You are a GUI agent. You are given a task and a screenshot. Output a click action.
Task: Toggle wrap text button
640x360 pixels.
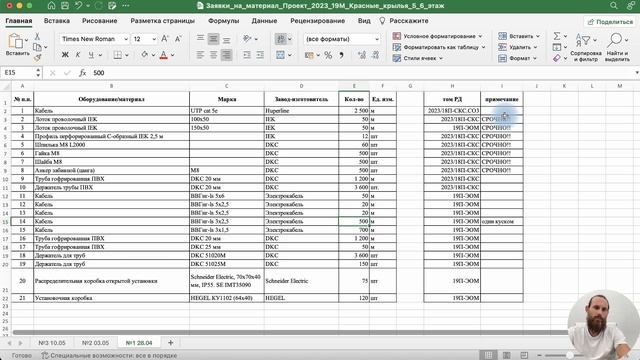281,39
